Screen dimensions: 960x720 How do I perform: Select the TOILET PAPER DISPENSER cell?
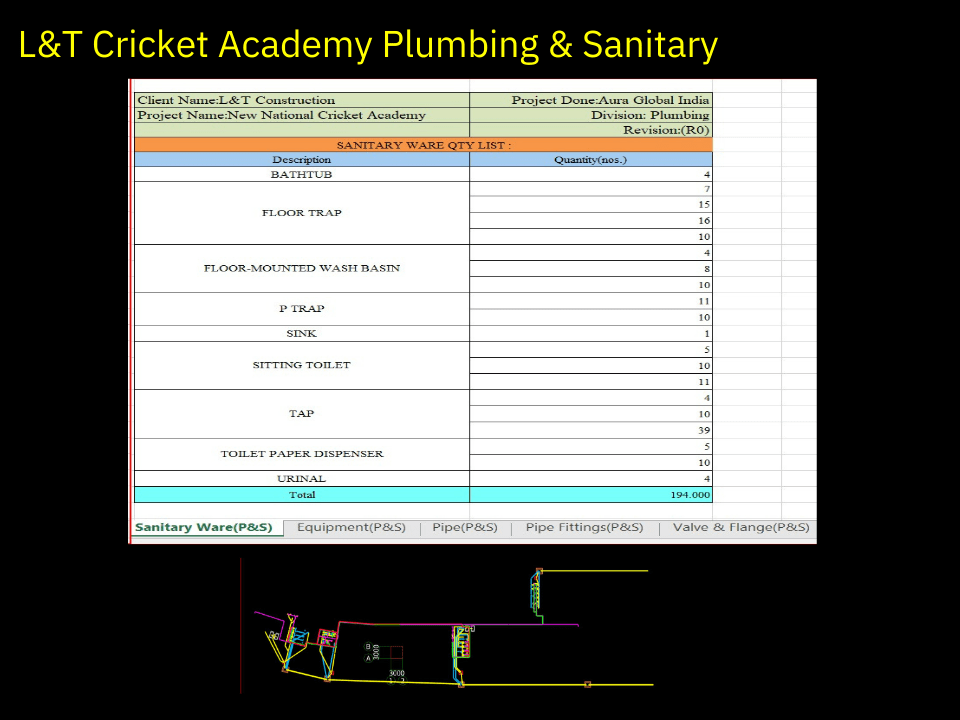coord(302,454)
